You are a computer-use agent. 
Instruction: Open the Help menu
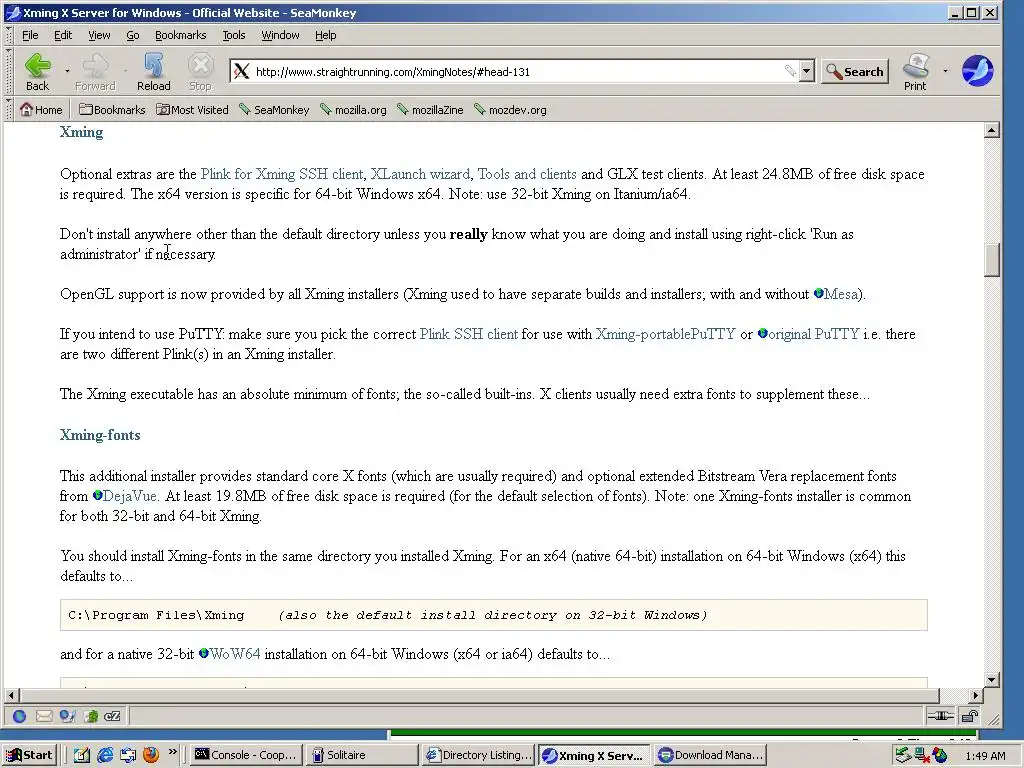click(325, 35)
